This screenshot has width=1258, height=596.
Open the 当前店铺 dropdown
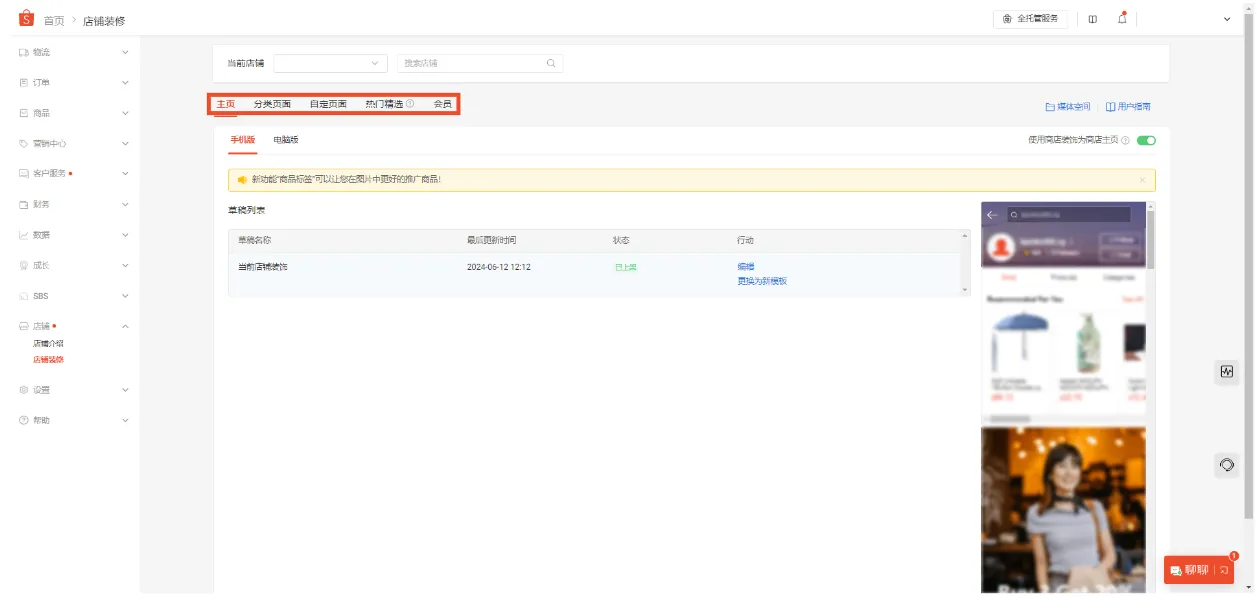coord(330,63)
